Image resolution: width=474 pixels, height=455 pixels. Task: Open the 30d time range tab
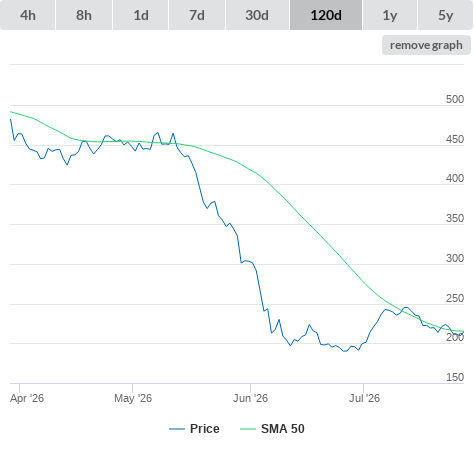(x=257, y=15)
